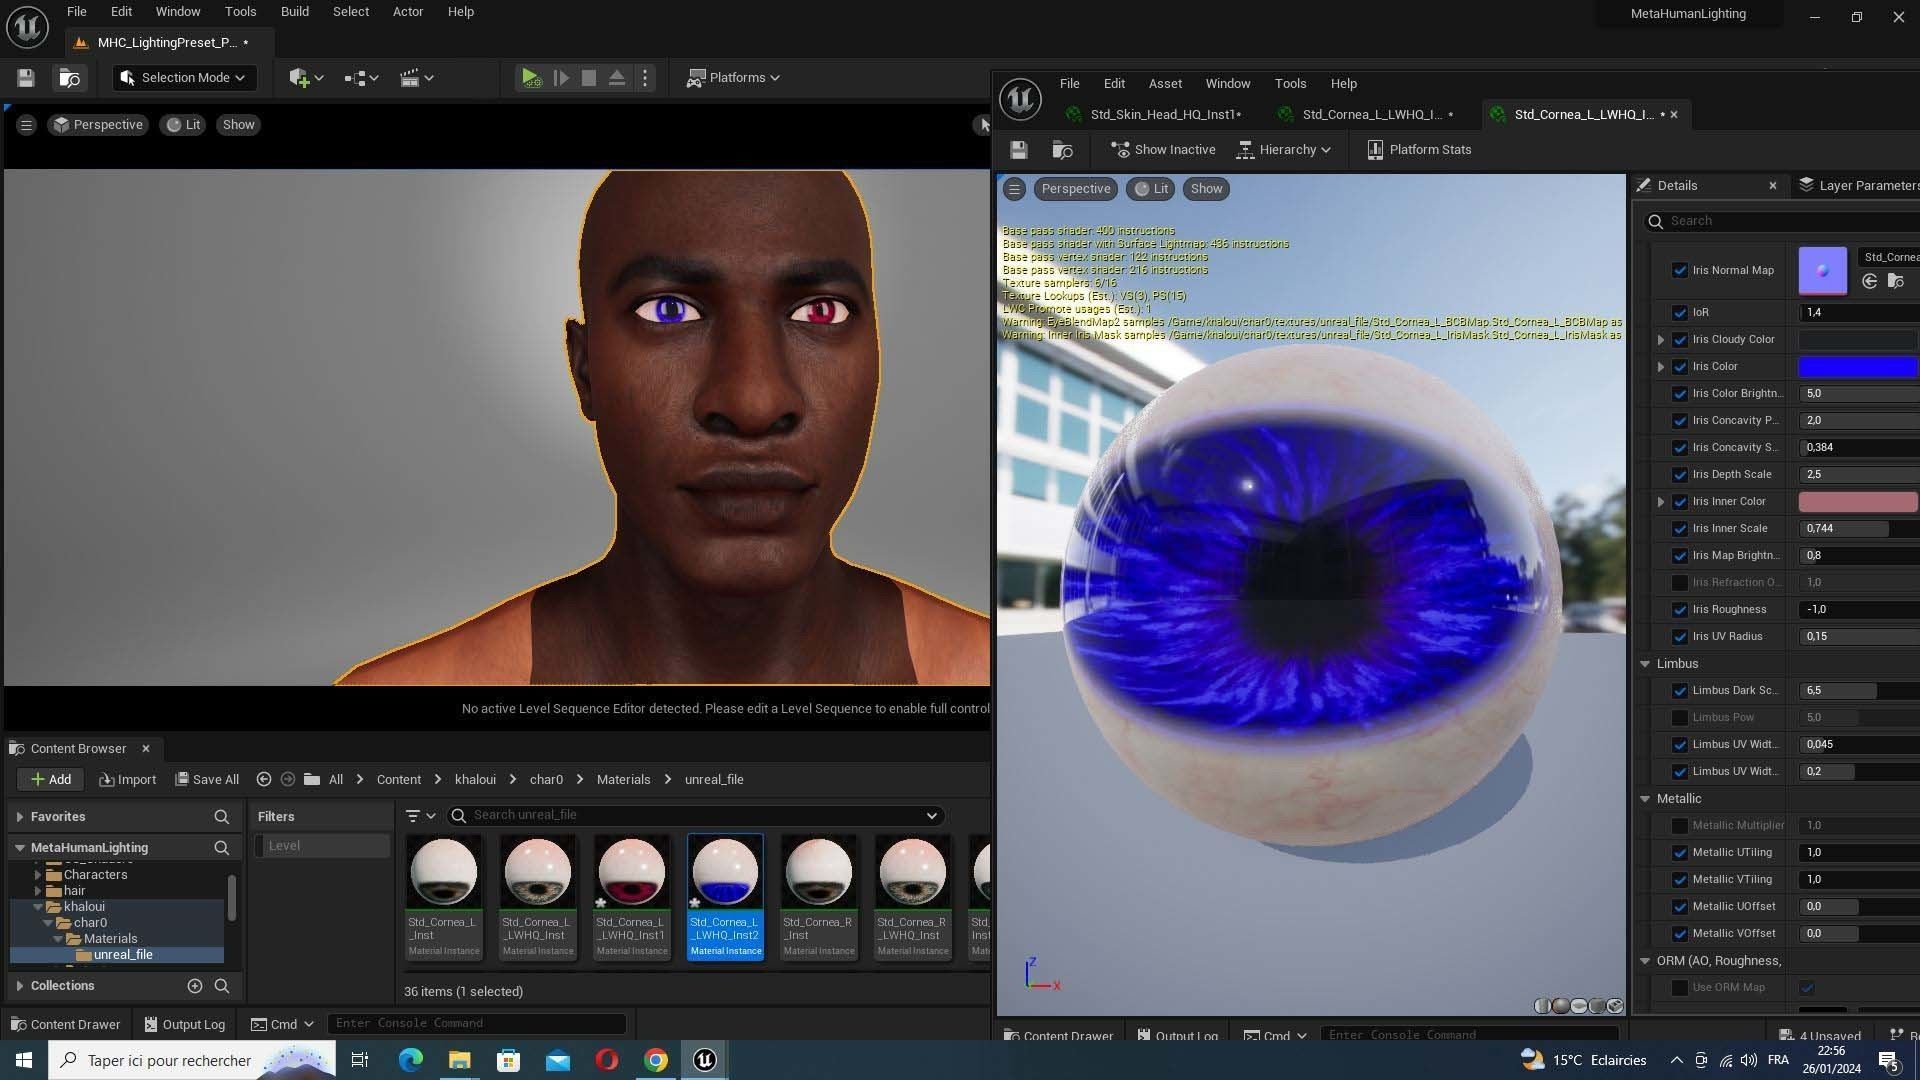Enable the Limbus Pow parameter checkbox
Image resolution: width=1920 pixels, height=1080 pixels.
pyautogui.click(x=1680, y=718)
